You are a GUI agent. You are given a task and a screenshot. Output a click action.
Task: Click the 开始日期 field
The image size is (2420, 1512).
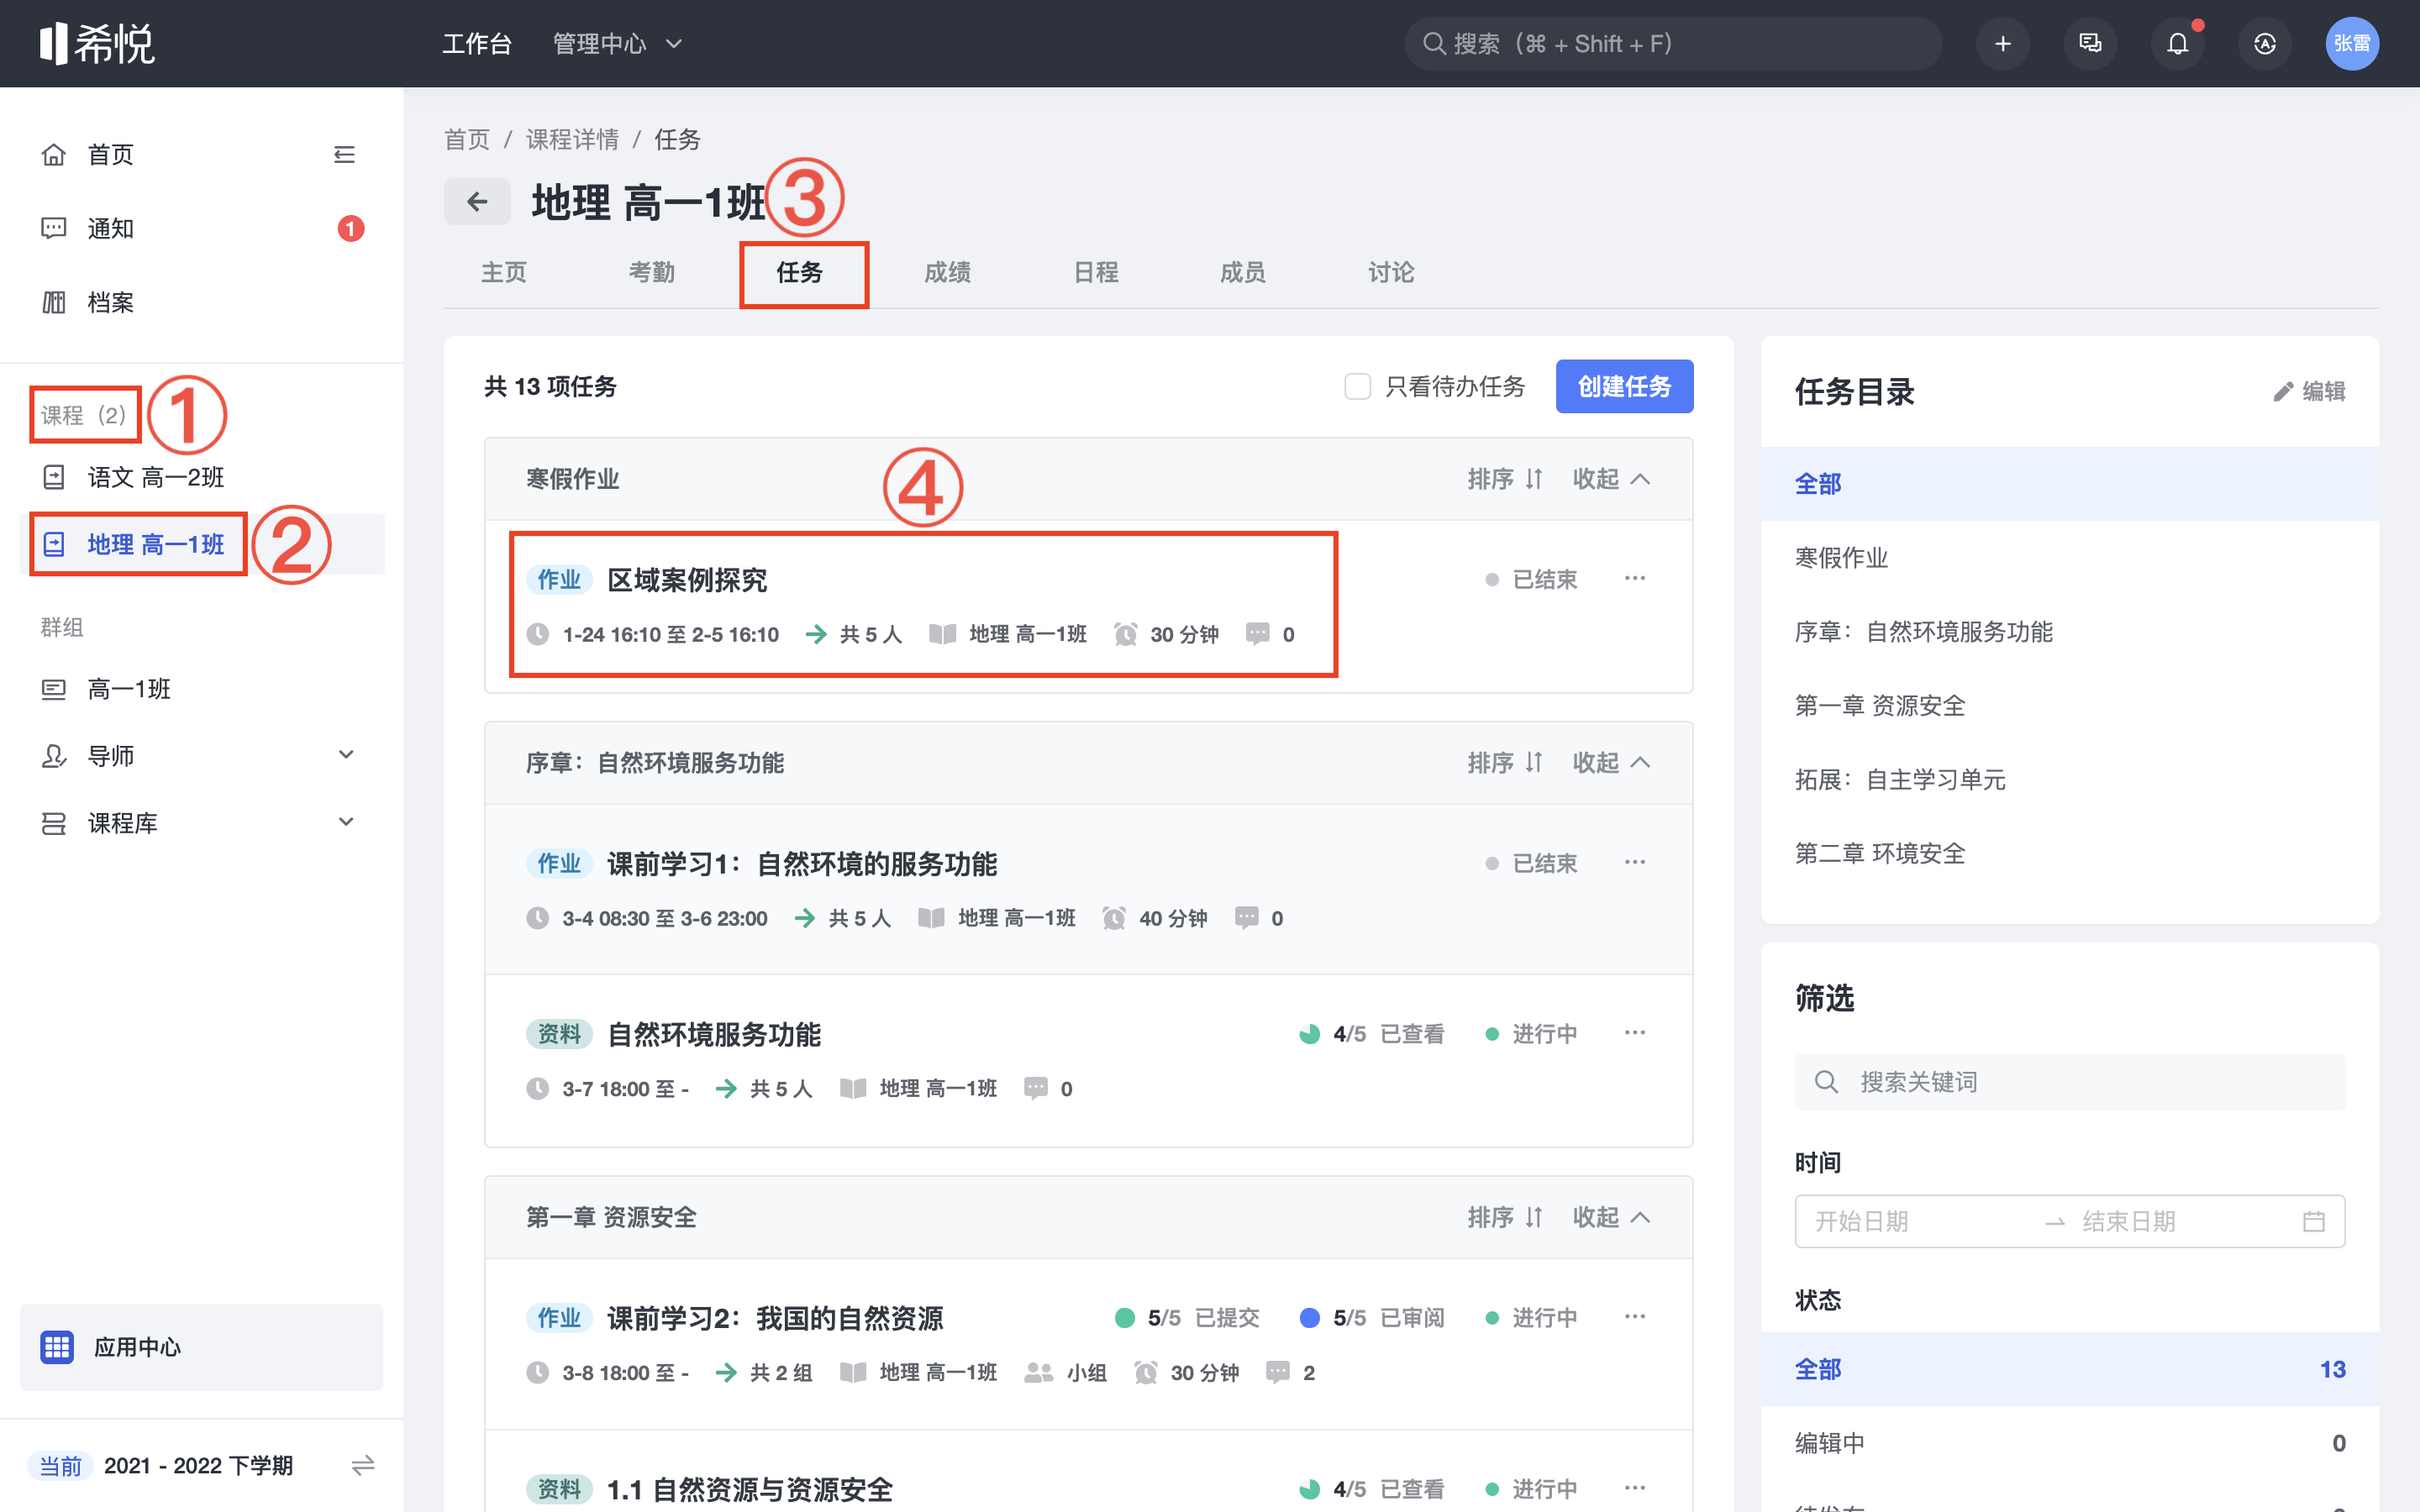[x=1862, y=1221]
